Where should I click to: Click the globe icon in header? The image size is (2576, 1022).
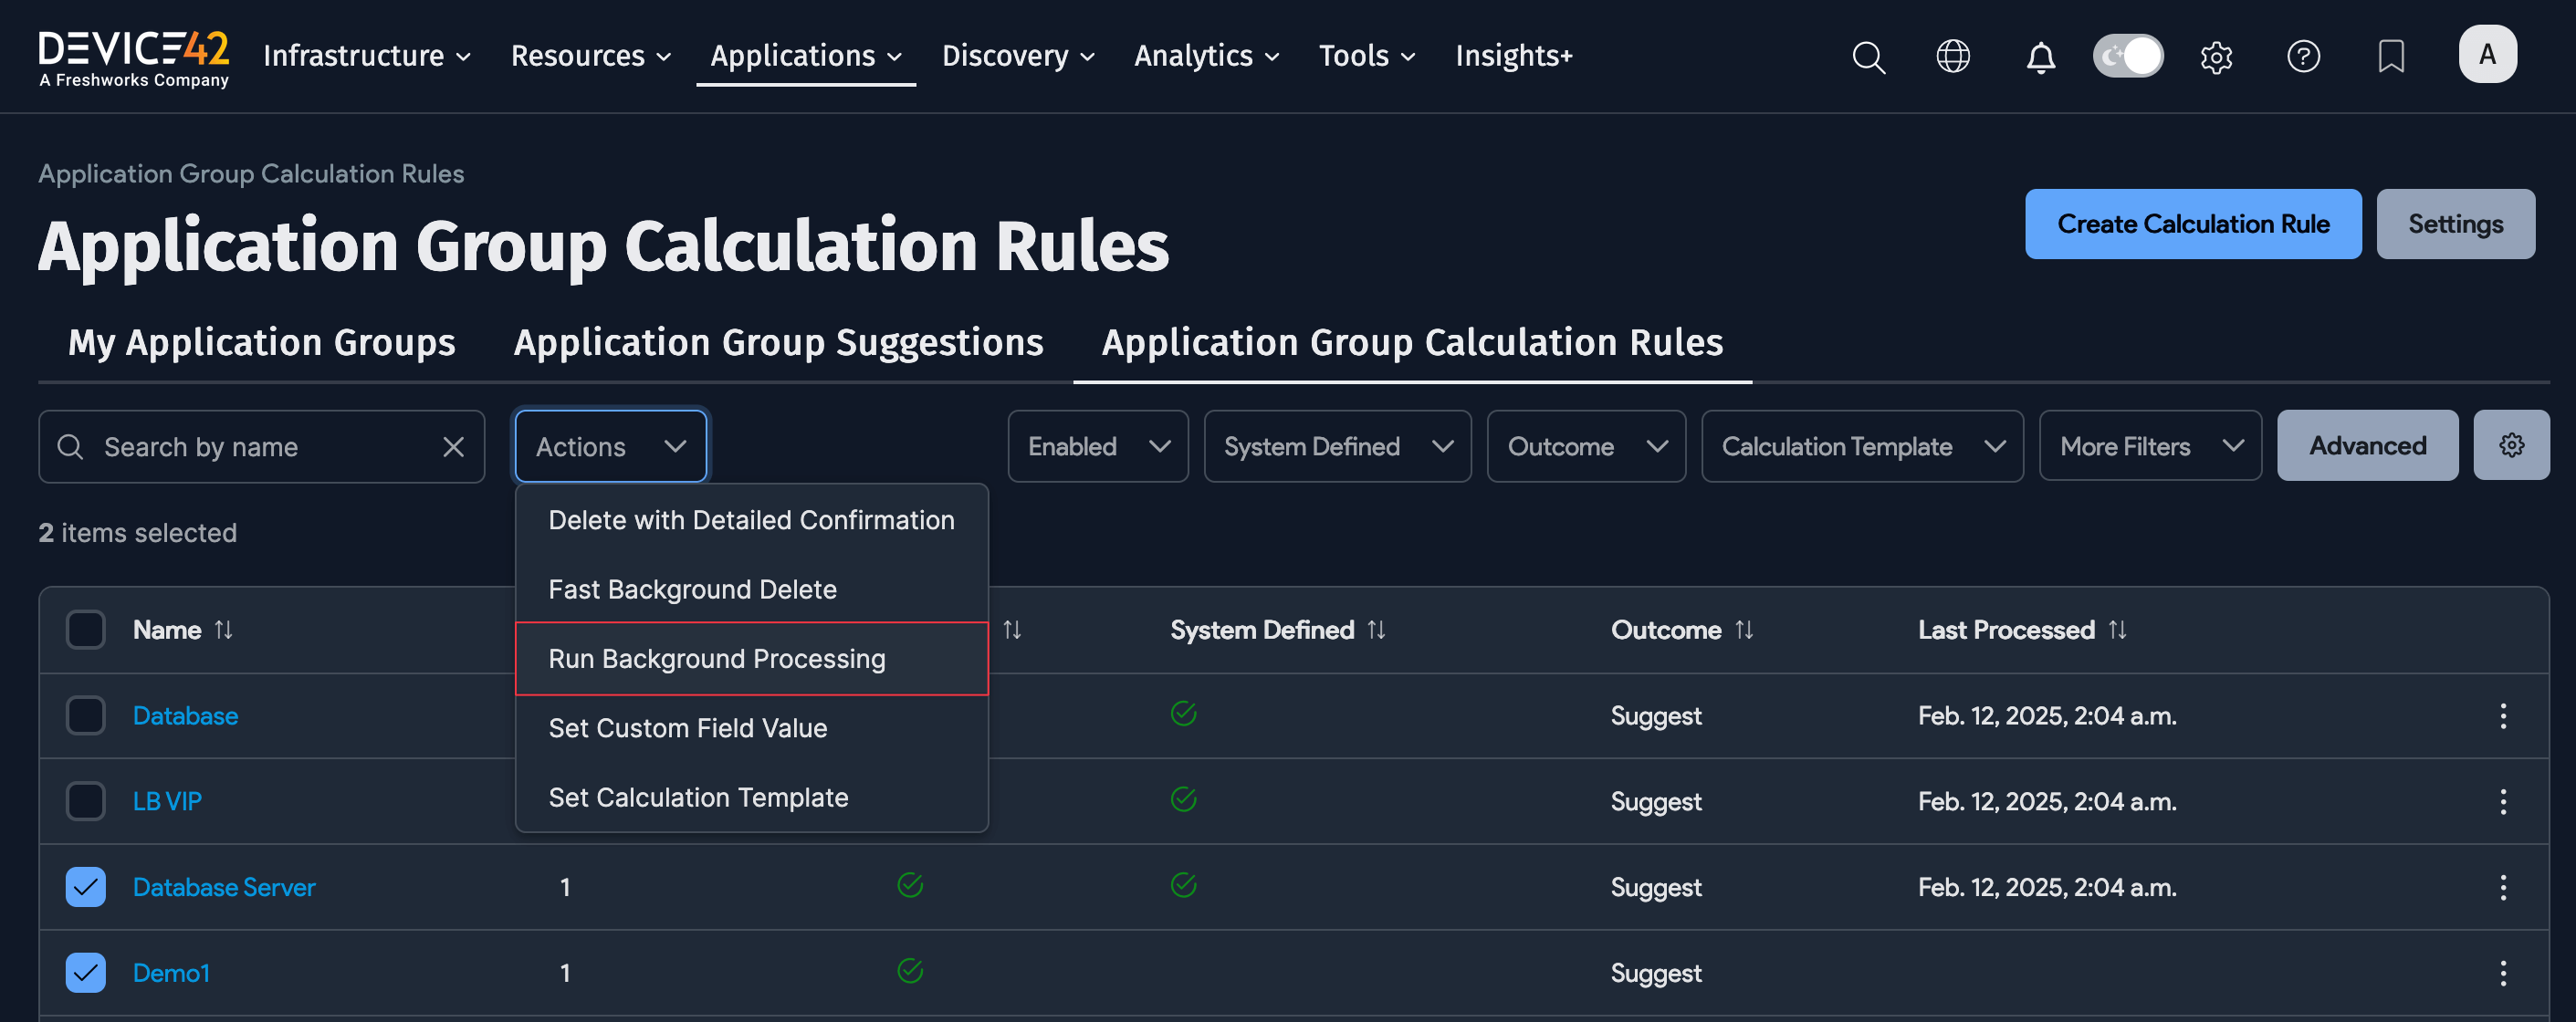click(x=1952, y=57)
